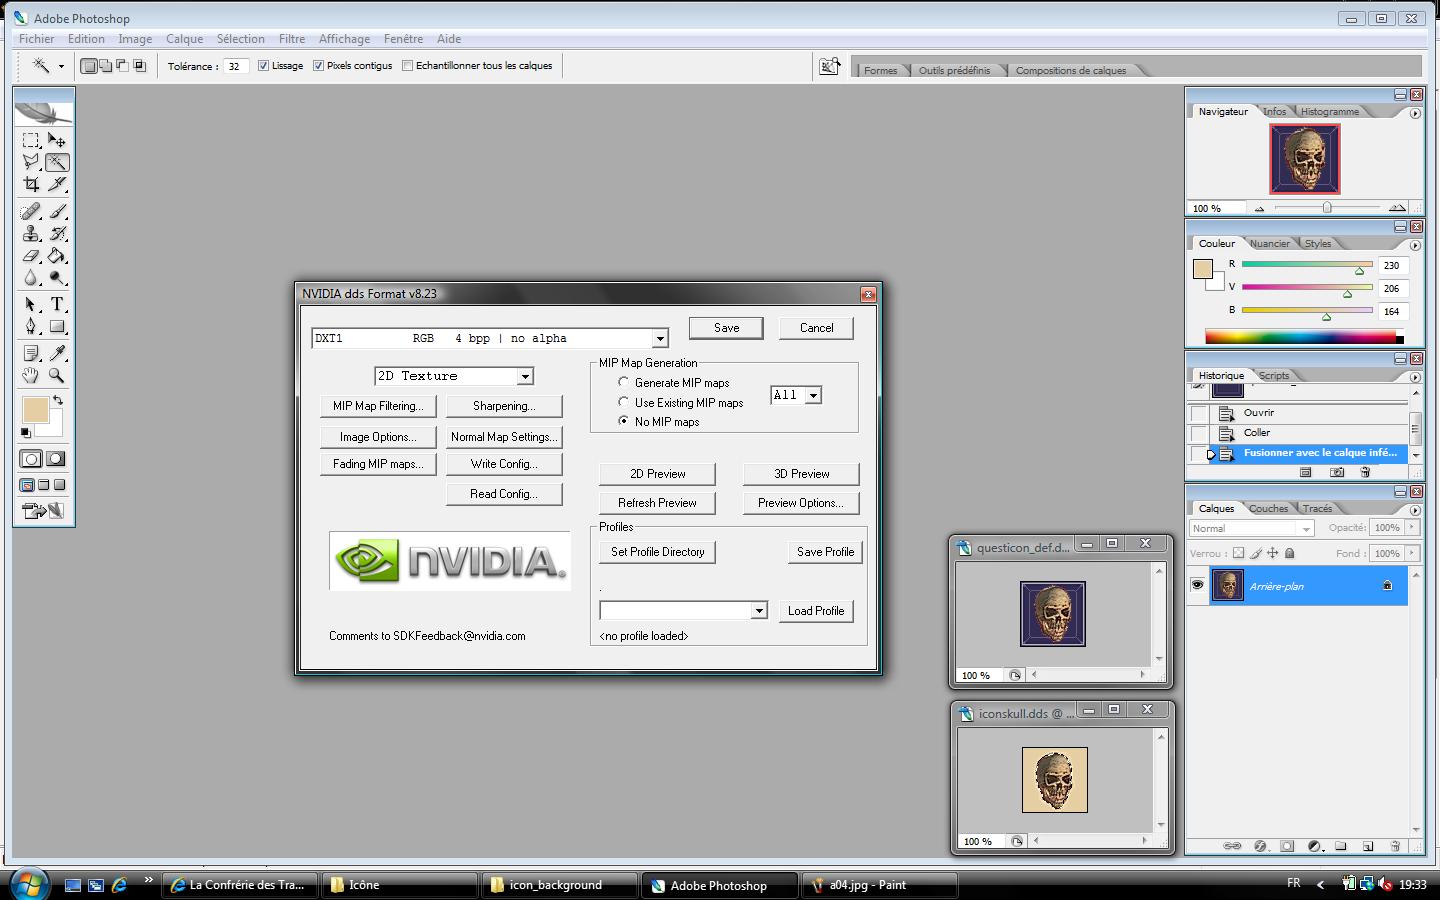1440x900 pixels.
Task: Select the Clone Stamp tool
Action: click(x=31, y=233)
